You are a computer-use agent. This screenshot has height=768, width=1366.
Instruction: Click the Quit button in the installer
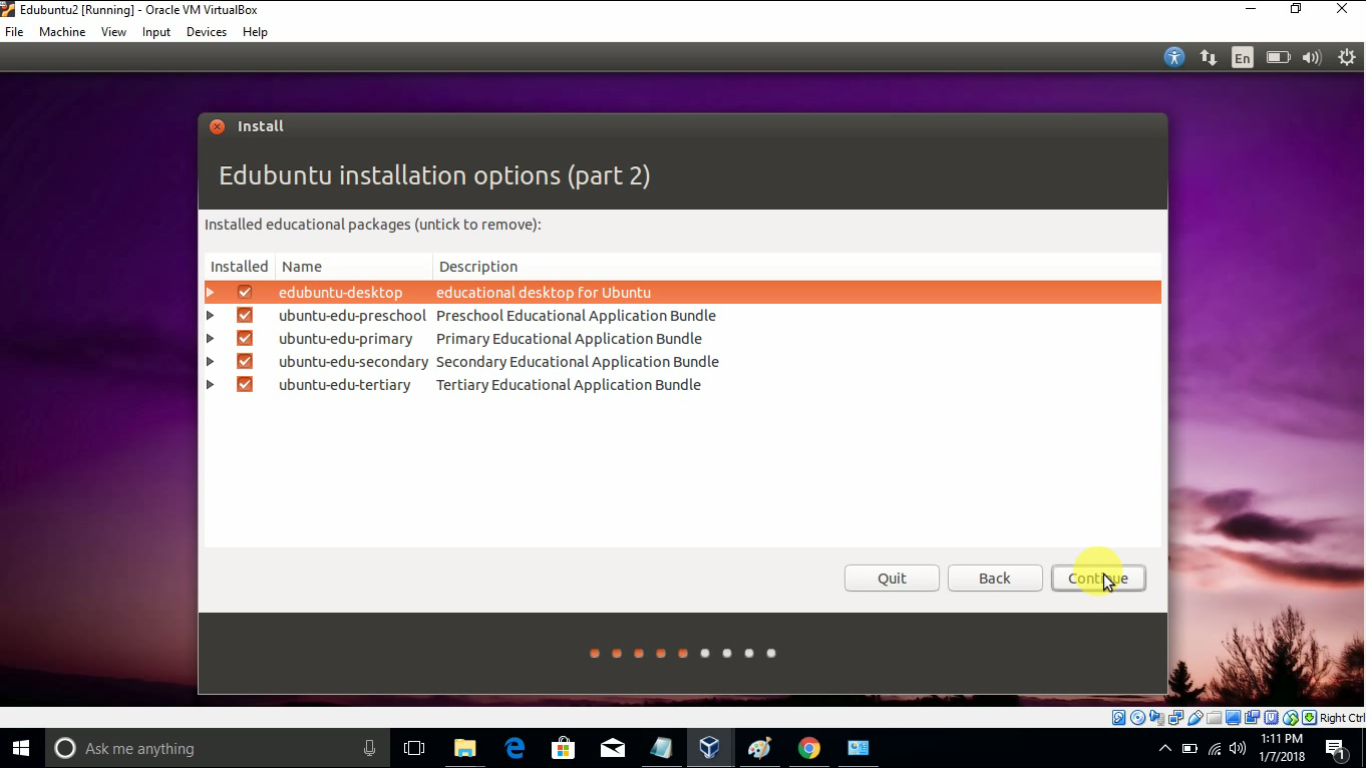[892, 578]
